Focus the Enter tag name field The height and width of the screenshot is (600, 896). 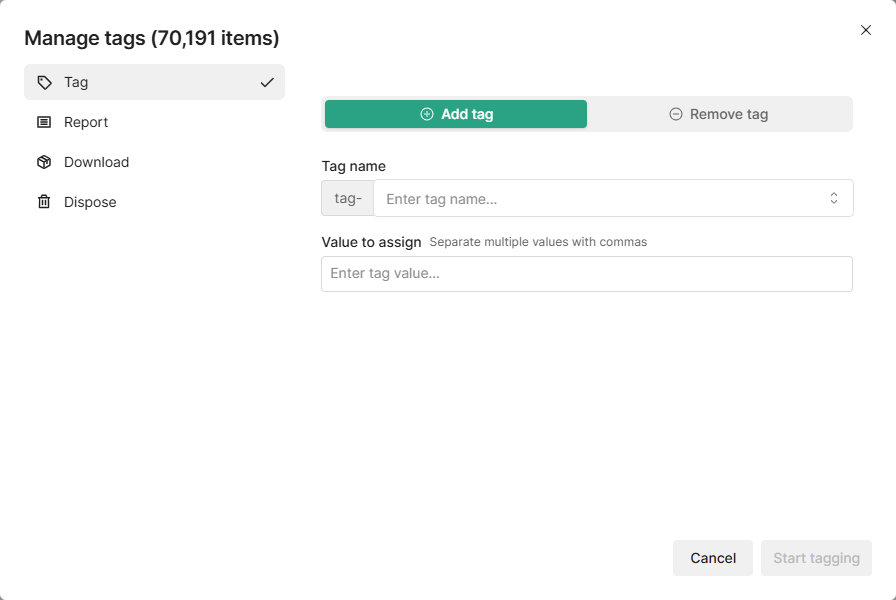[x=614, y=198]
